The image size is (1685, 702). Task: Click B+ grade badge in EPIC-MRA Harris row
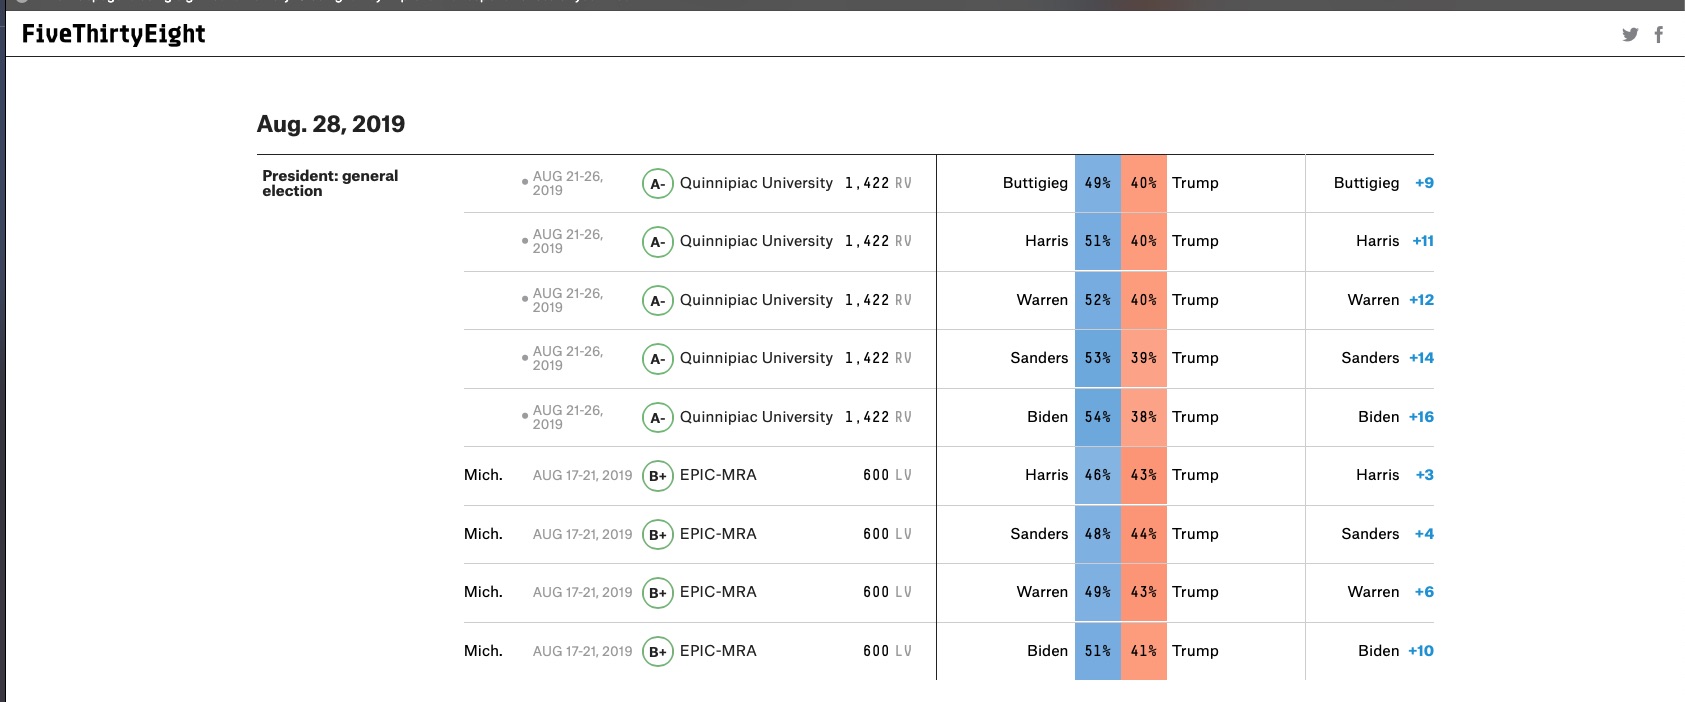657,475
